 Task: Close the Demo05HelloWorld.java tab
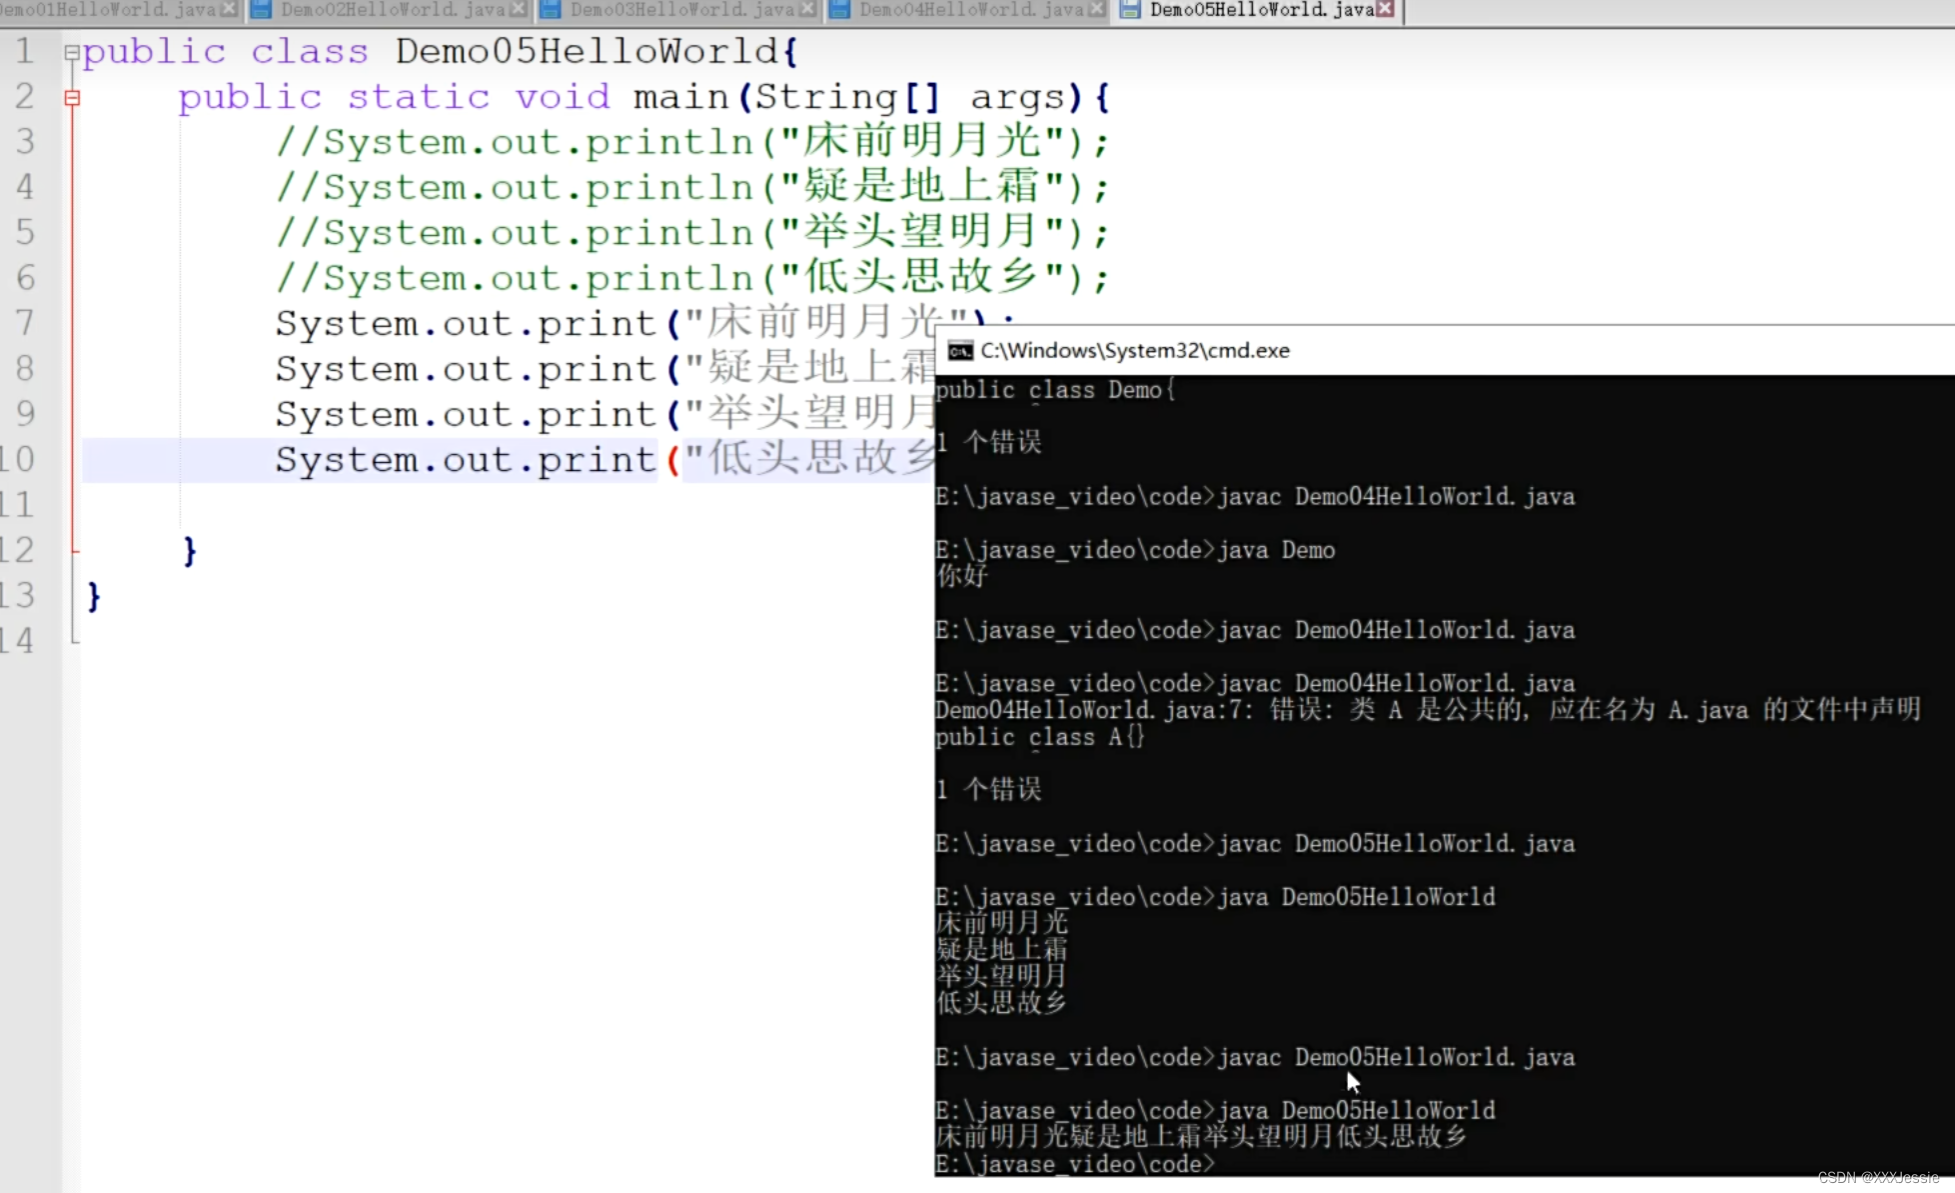pyautogui.click(x=1385, y=9)
